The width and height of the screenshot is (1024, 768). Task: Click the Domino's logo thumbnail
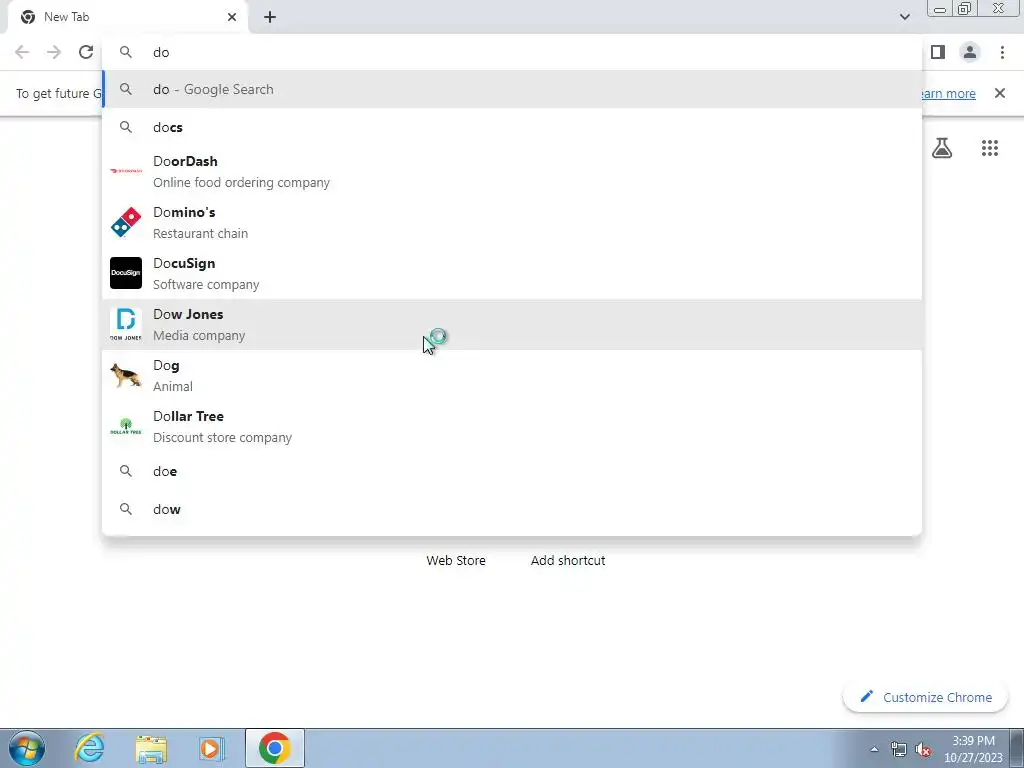[x=126, y=223]
